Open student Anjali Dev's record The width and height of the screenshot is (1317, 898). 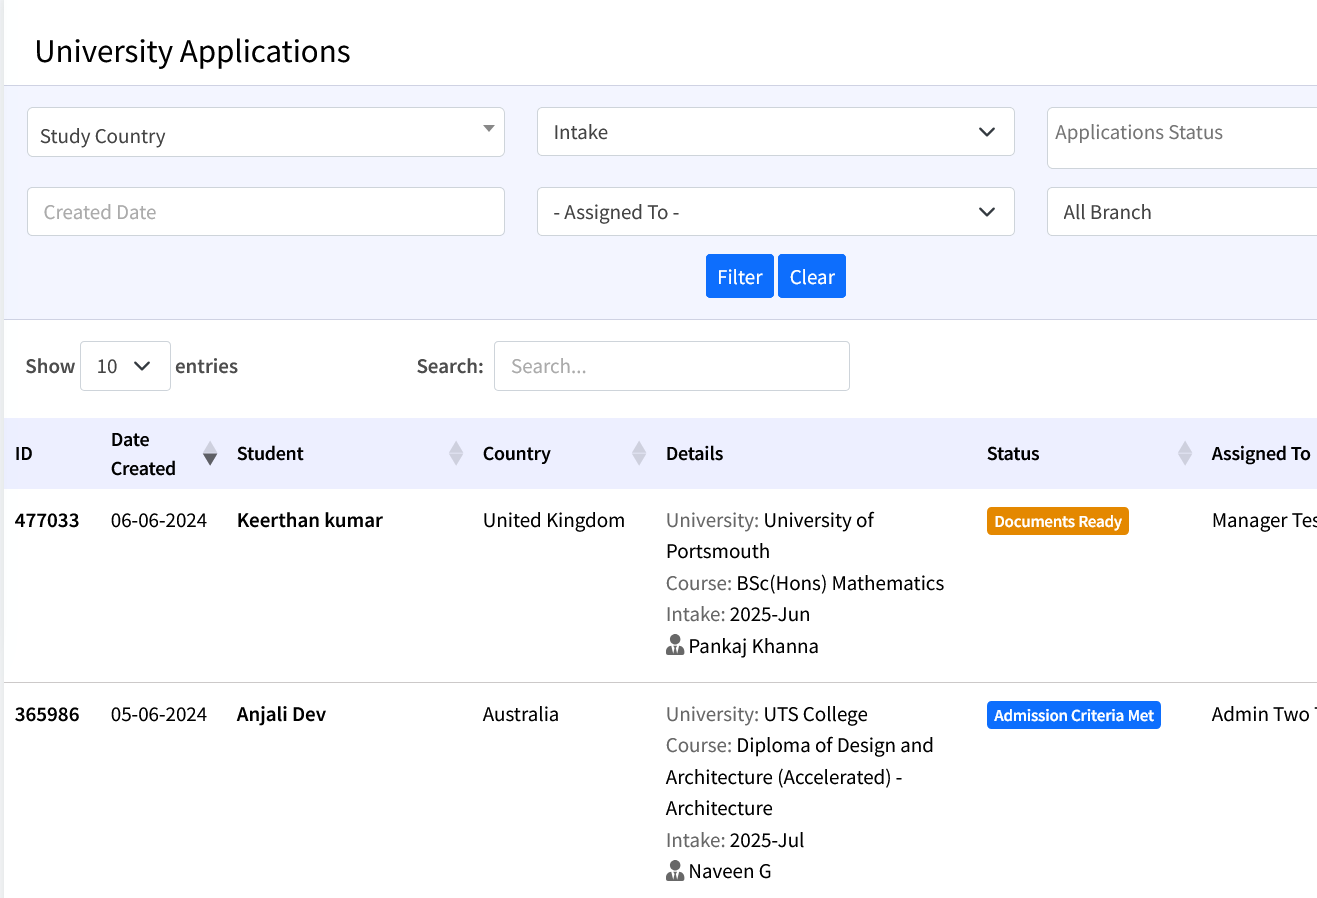point(281,715)
